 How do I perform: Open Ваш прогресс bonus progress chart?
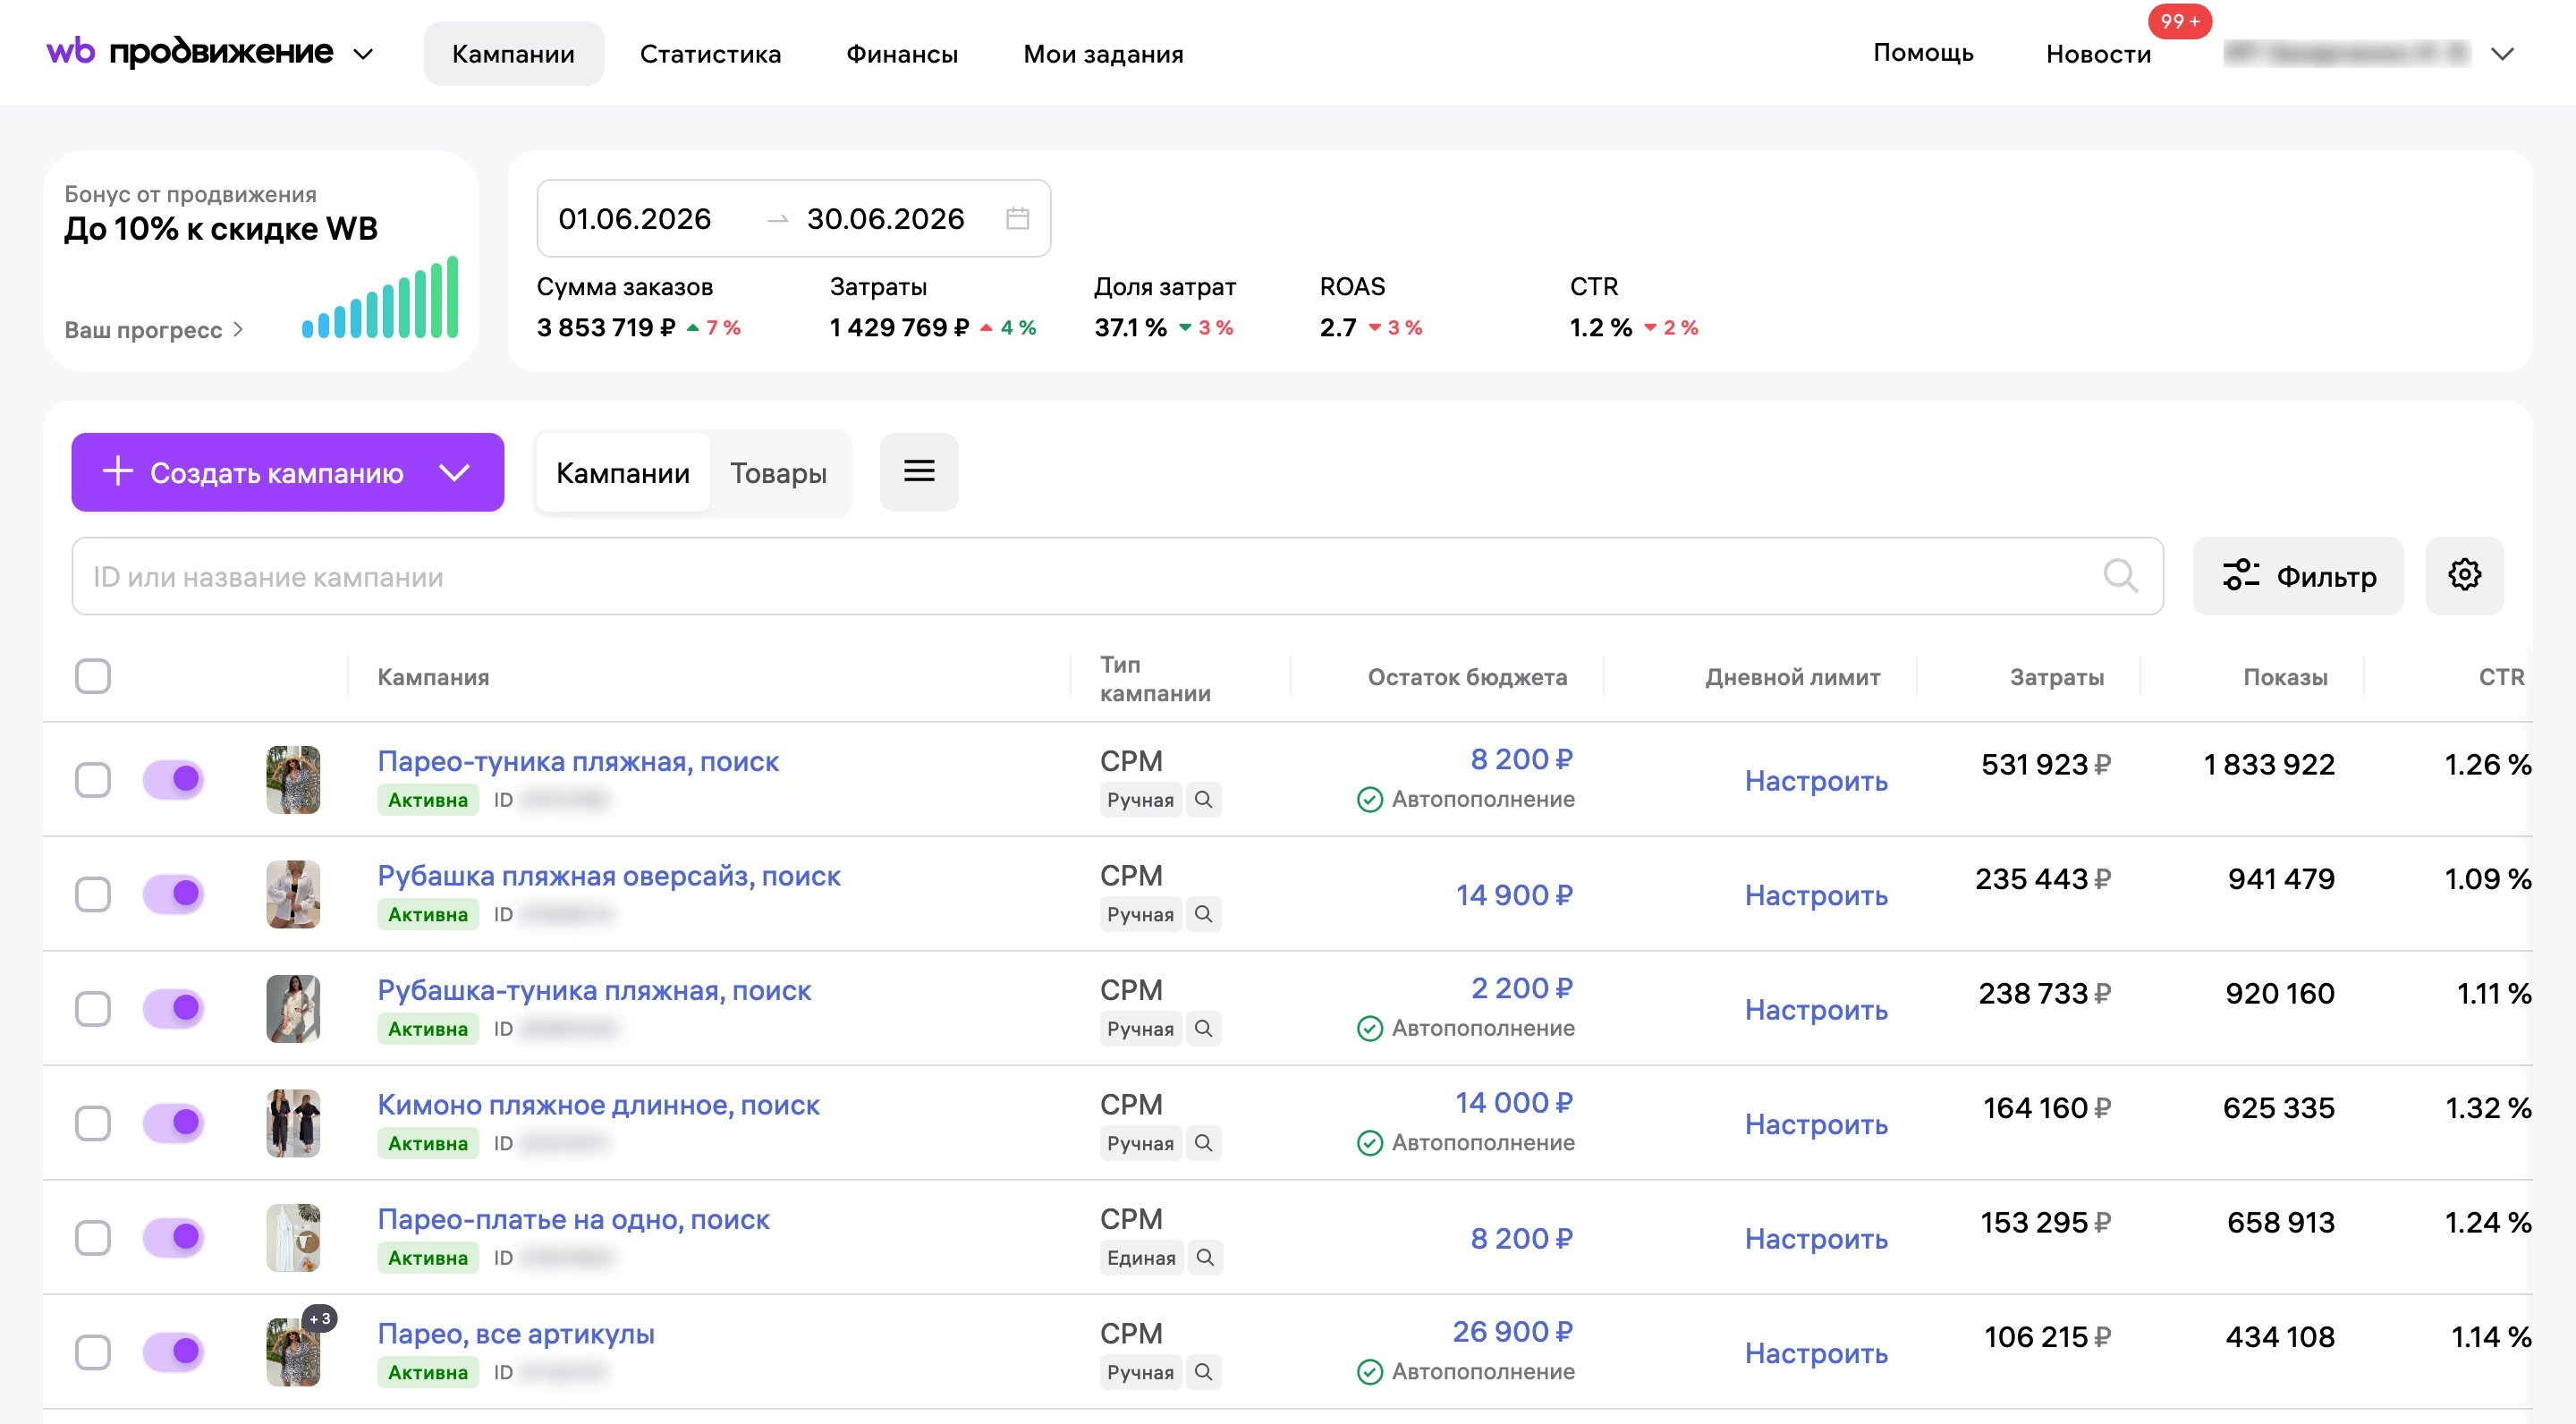154,330
